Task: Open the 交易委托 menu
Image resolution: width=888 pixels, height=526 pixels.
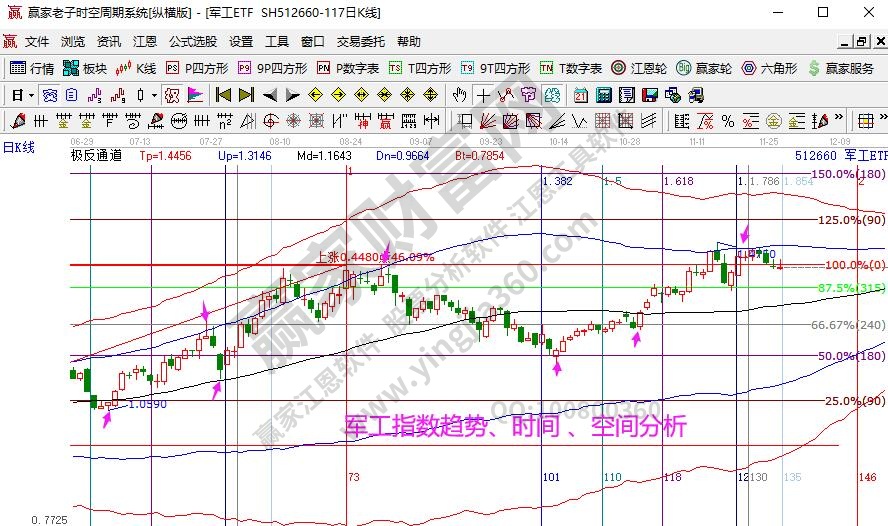Action: coord(360,42)
